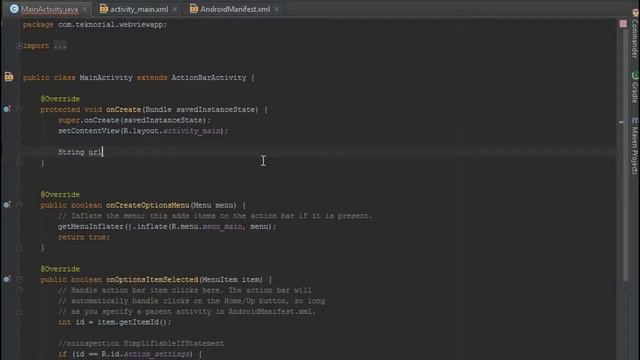Close the AndroidManifest.xml tab
The height and width of the screenshot is (360, 640).
click(277, 9)
